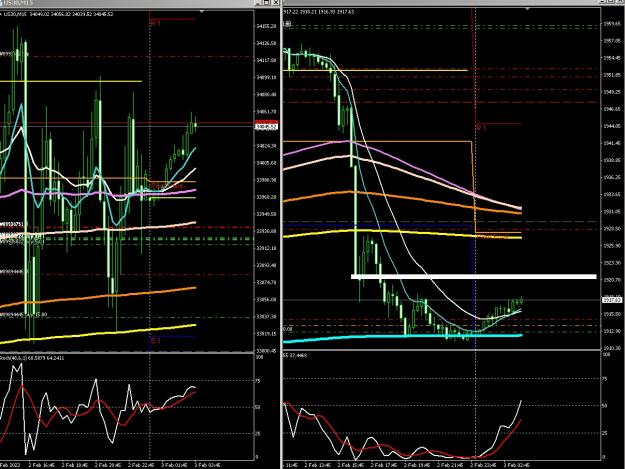
Task: Click the '2 Feb 16:45' time label
Action: 43,465
